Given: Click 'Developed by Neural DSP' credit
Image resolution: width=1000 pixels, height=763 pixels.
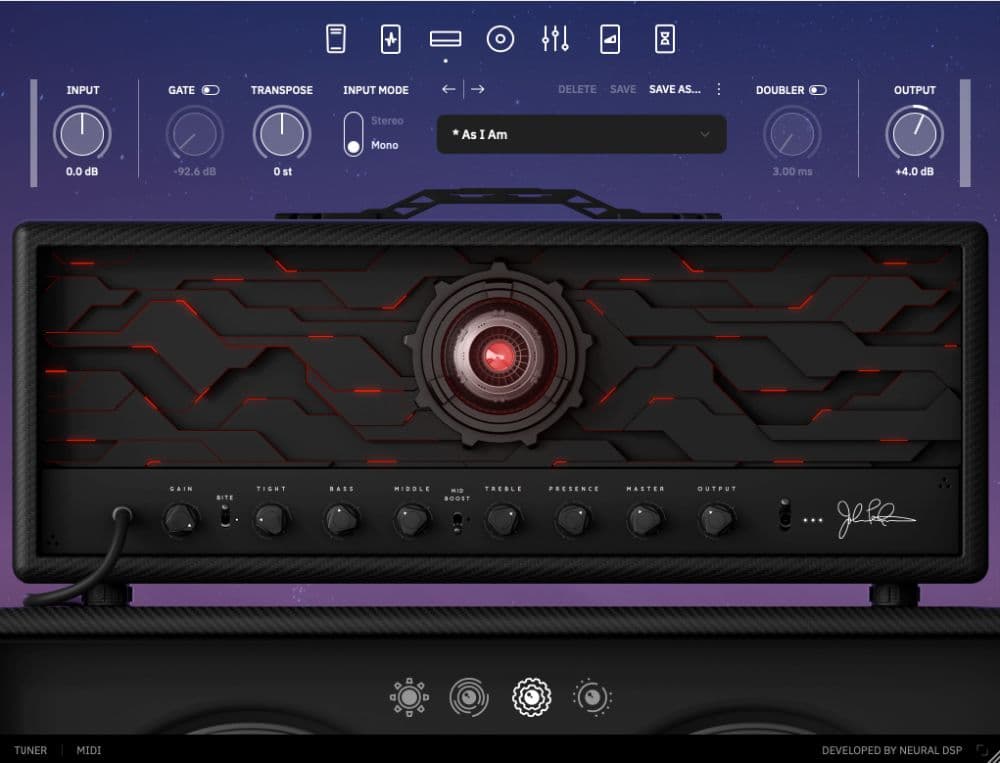Looking at the screenshot, I should click(x=892, y=750).
